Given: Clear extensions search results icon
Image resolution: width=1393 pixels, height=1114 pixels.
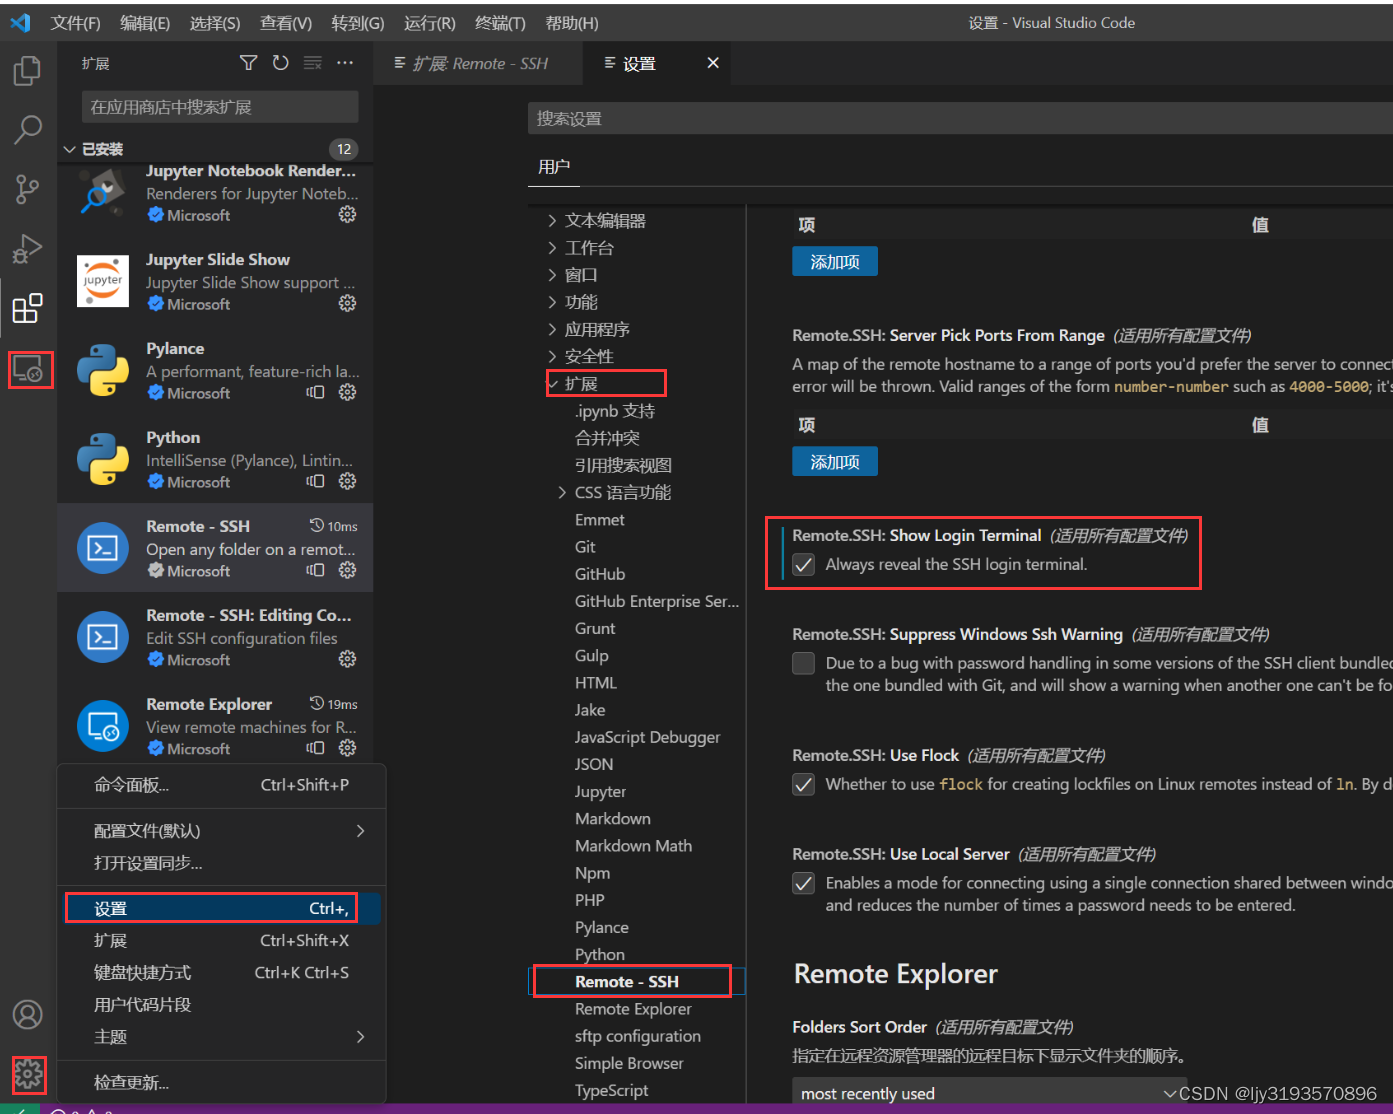Looking at the screenshot, I should [313, 63].
